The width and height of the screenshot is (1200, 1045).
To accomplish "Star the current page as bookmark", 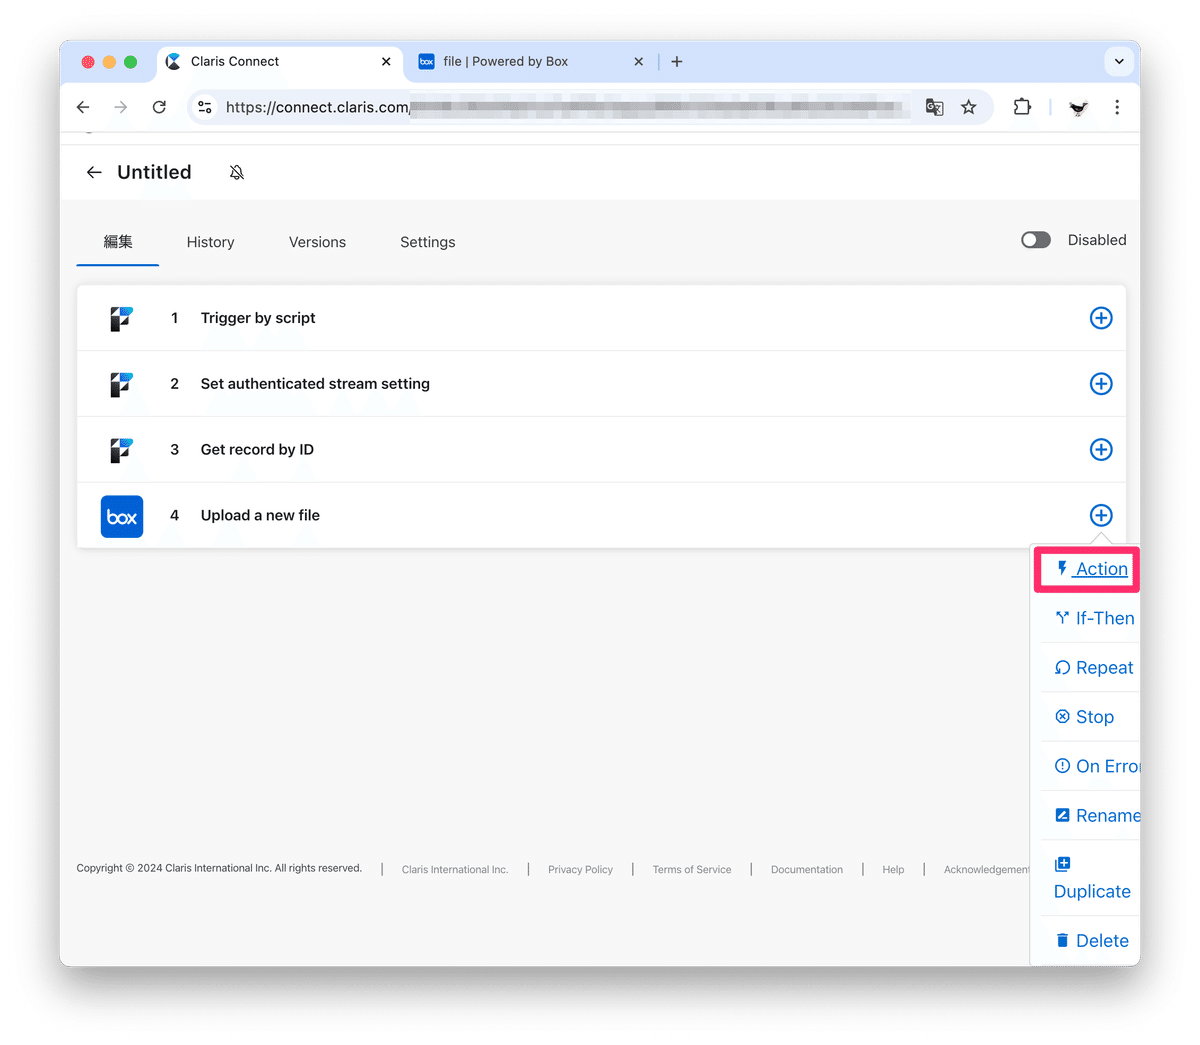I will pyautogui.click(x=968, y=107).
